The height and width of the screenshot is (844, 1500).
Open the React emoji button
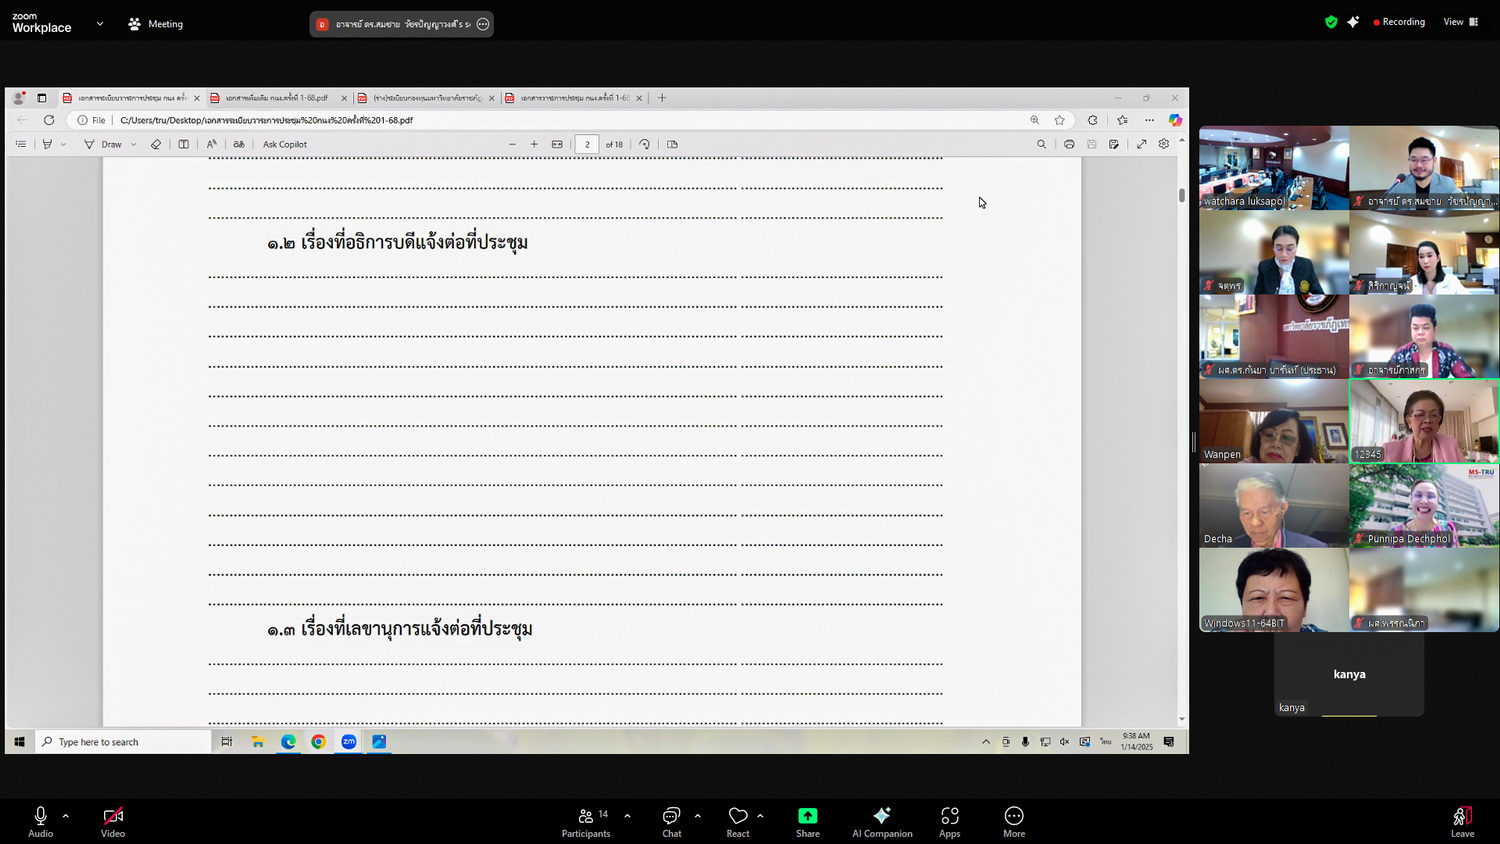point(738,821)
